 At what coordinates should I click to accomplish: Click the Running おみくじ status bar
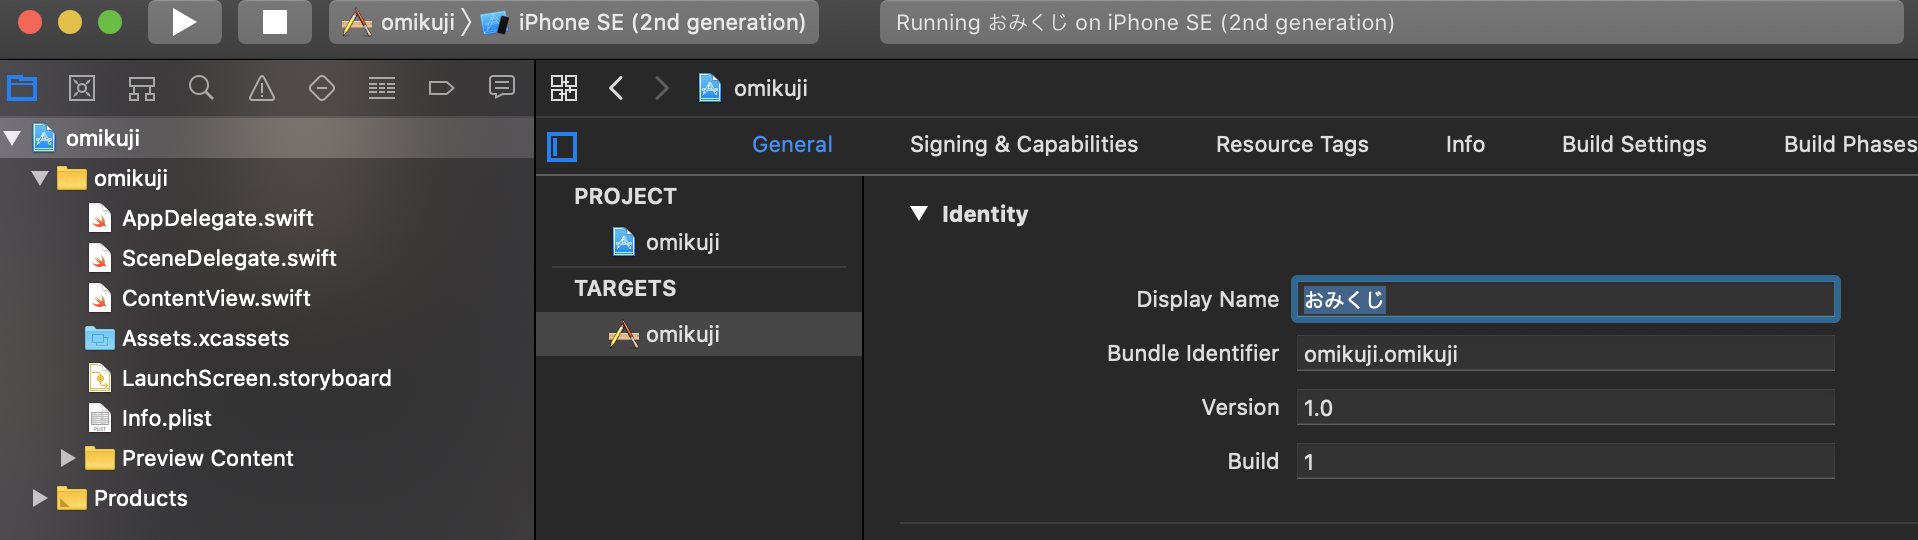click(x=1391, y=22)
